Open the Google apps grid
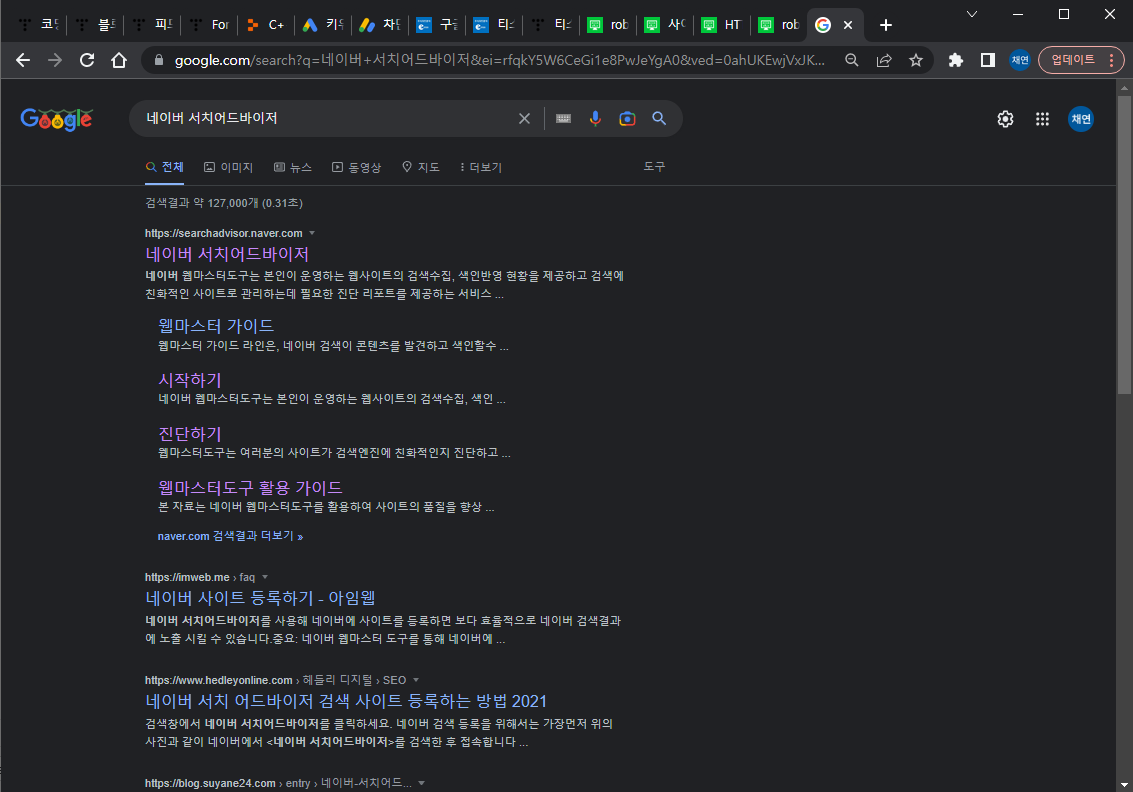Screen dimensions: 1133x792 1042,119
